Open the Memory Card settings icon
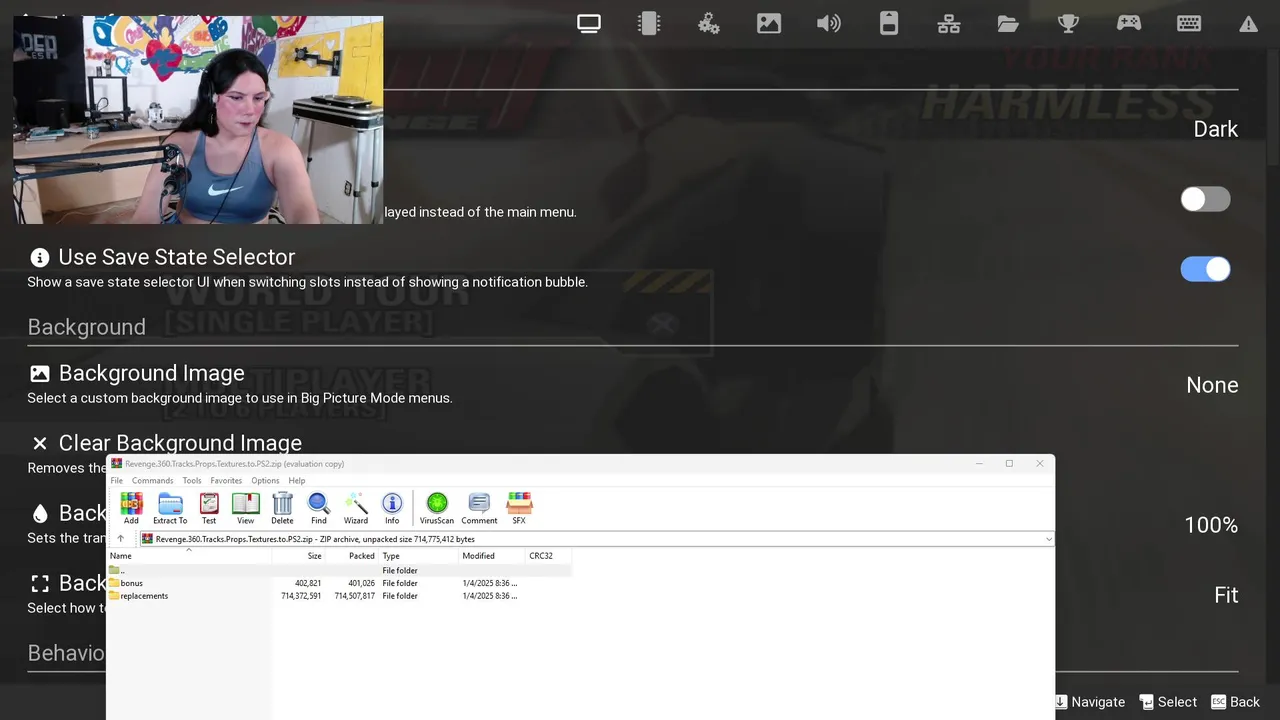The height and width of the screenshot is (720, 1280). pyautogui.click(x=889, y=24)
